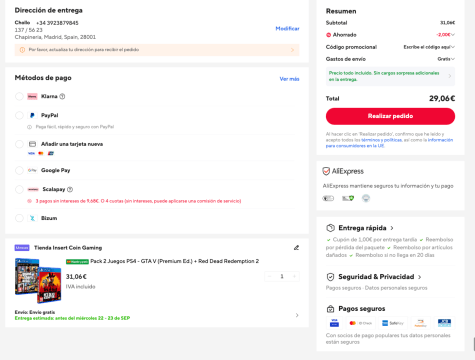475x360 pixels.
Task: Click the warning icon in address update notice
Action: 22,50
